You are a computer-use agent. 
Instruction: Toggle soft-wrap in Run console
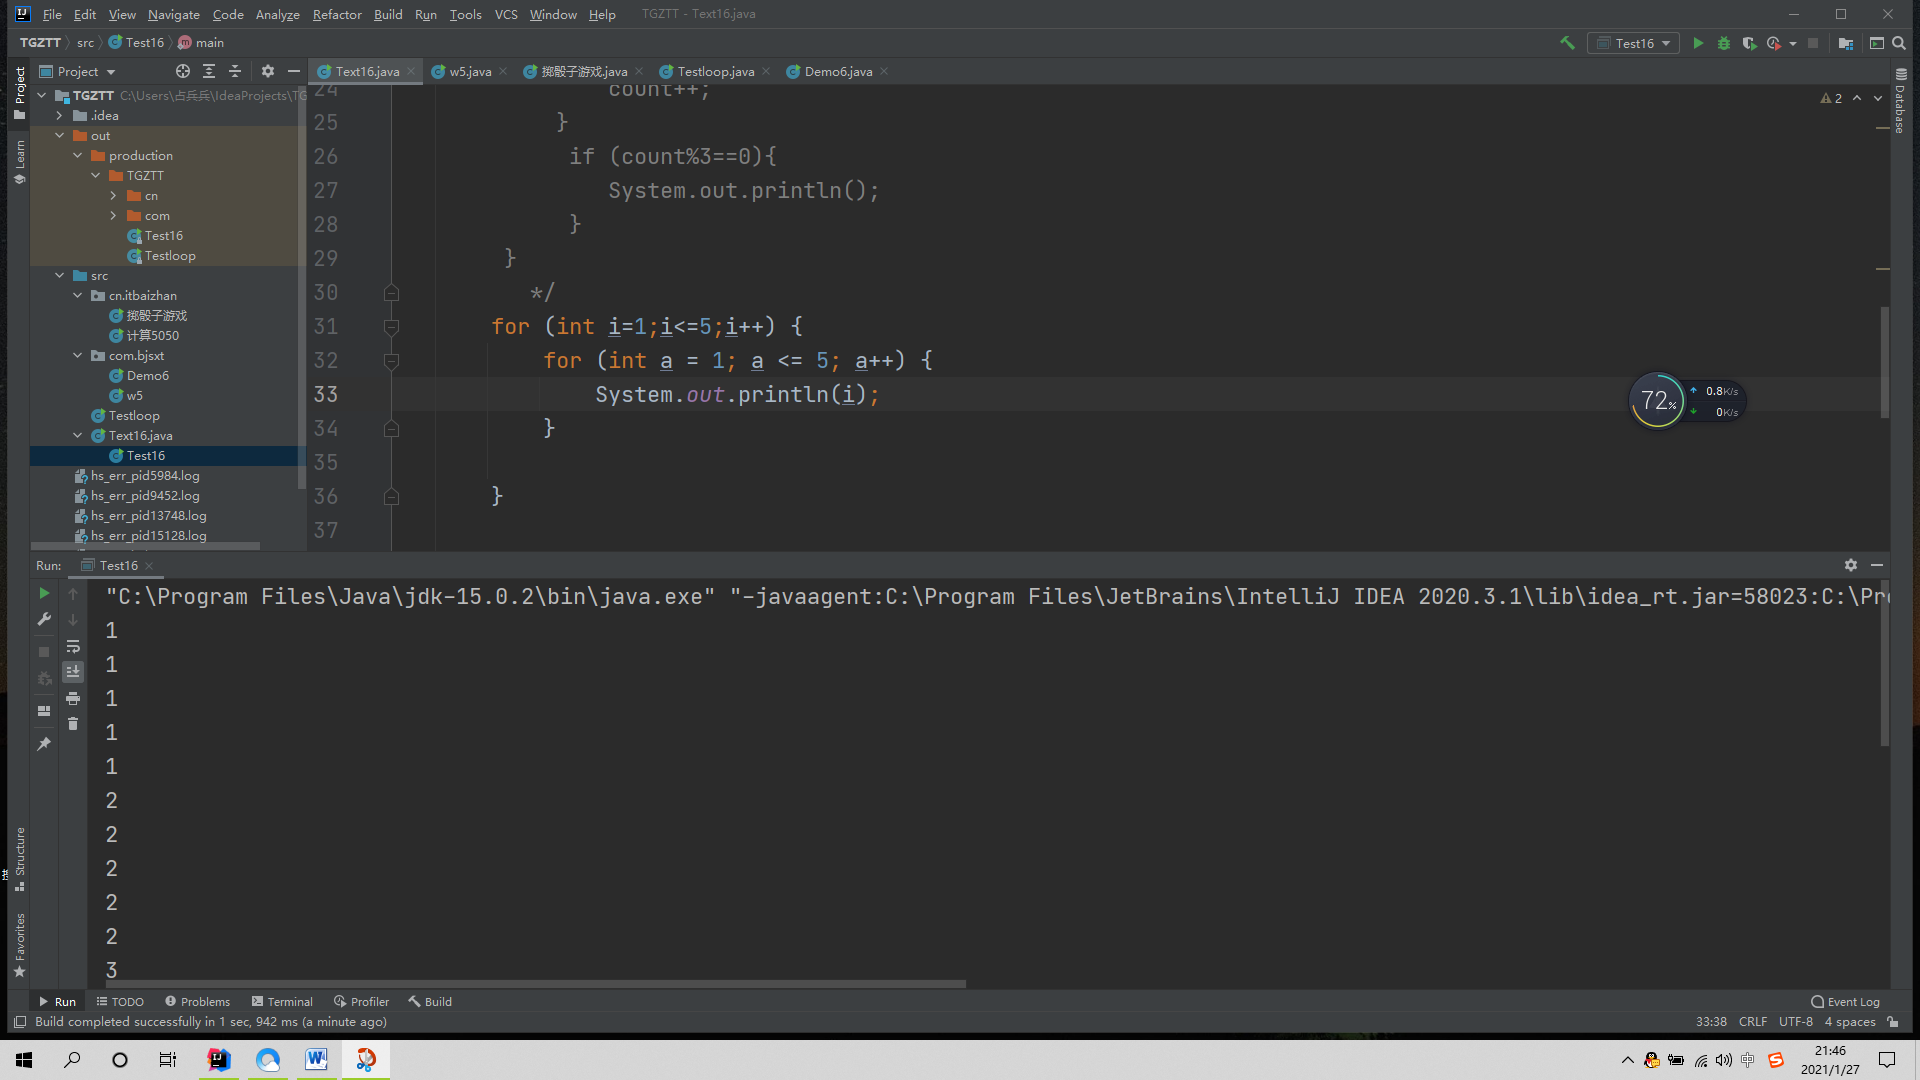pyautogui.click(x=73, y=646)
